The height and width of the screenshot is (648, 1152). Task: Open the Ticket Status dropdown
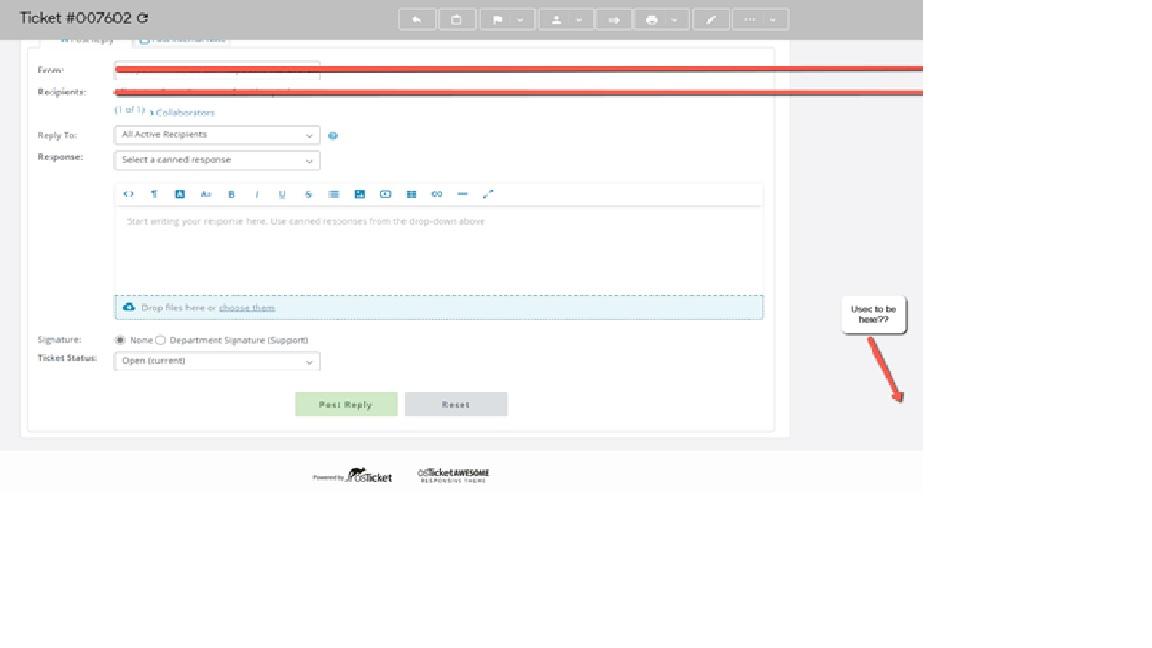click(217, 361)
